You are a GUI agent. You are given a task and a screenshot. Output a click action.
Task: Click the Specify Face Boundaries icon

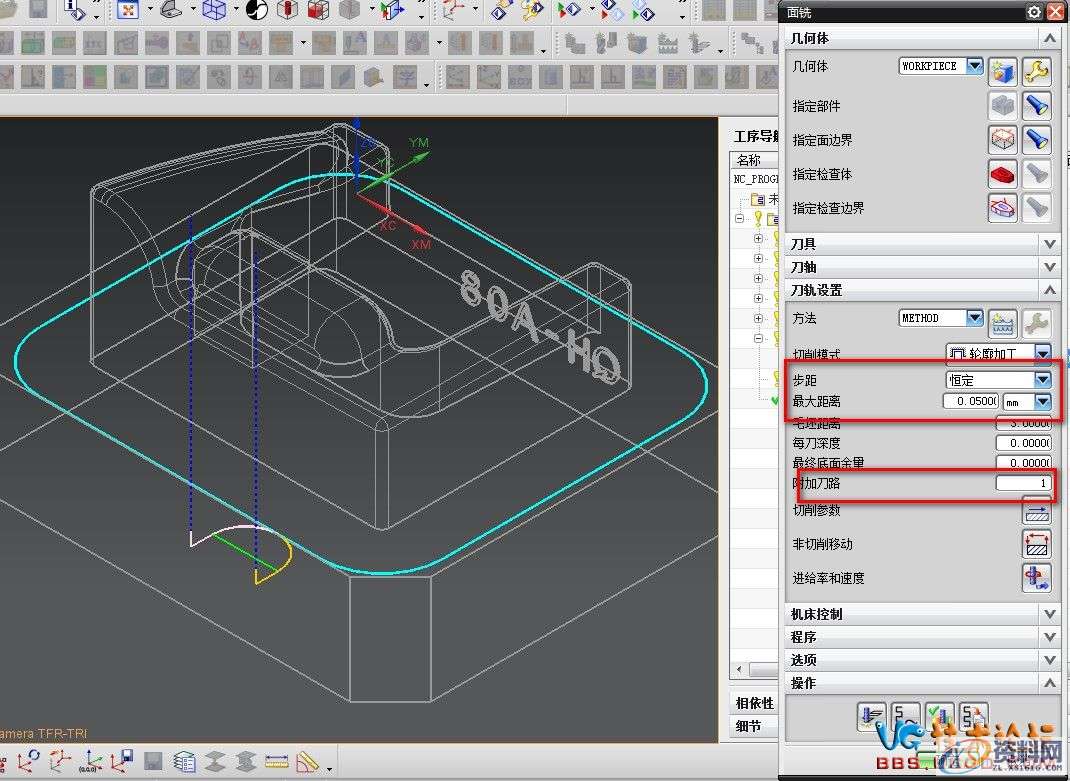pos(1002,140)
